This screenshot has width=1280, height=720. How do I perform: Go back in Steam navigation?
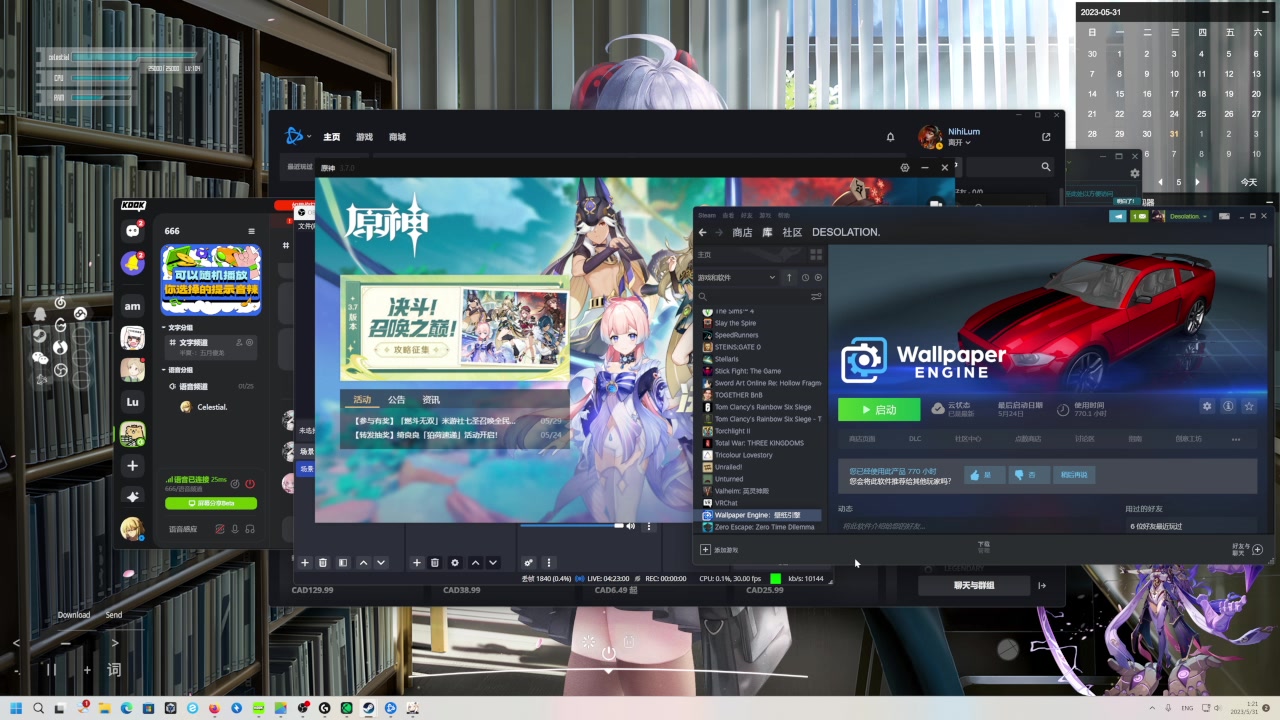(702, 232)
